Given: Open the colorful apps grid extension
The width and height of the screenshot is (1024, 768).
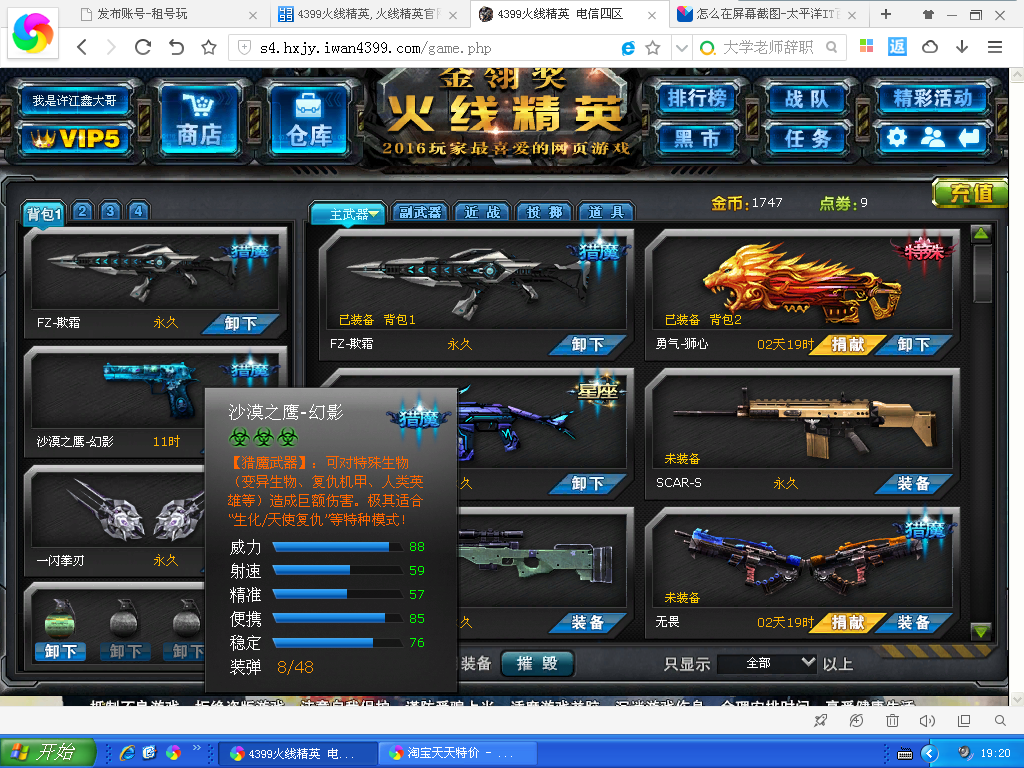Looking at the screenshot, I should [x=867, y=46].
